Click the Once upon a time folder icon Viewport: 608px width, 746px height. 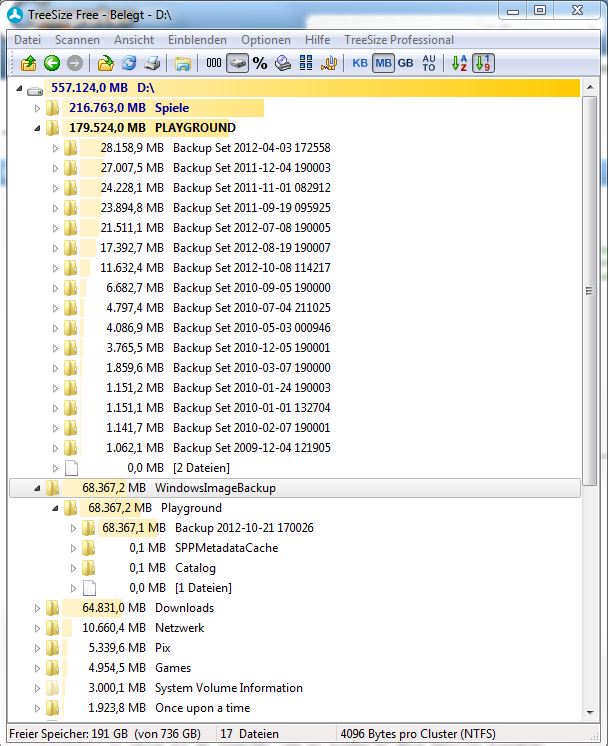(x=53, y=707)
